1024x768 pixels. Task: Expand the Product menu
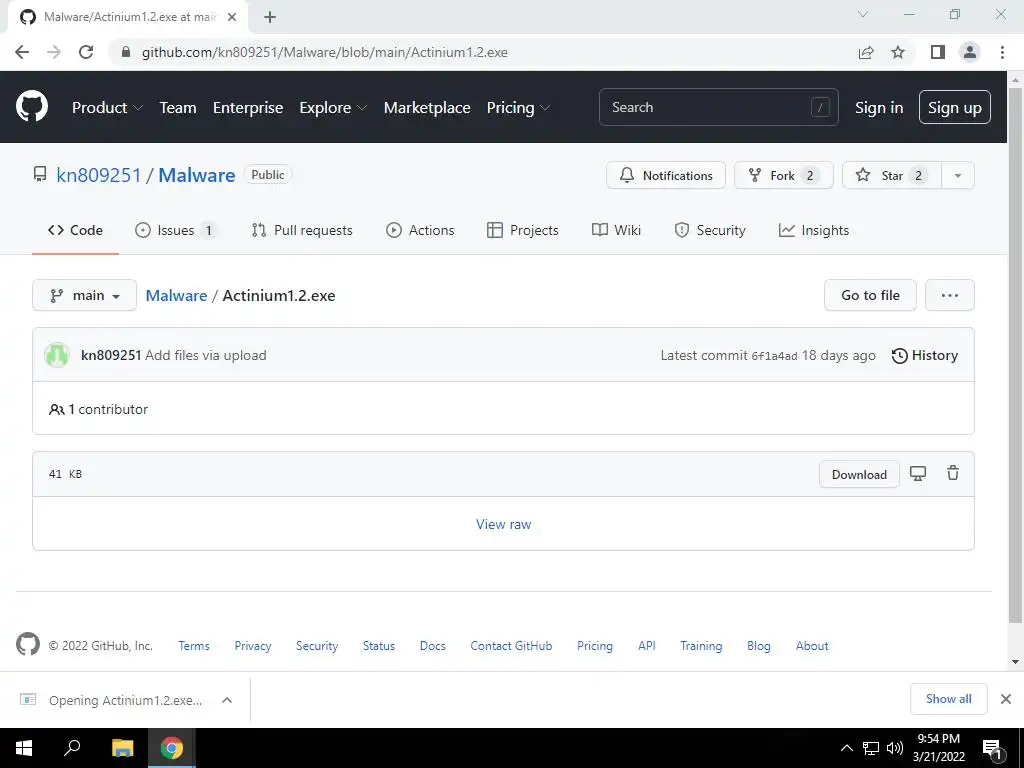pos(107,108)
